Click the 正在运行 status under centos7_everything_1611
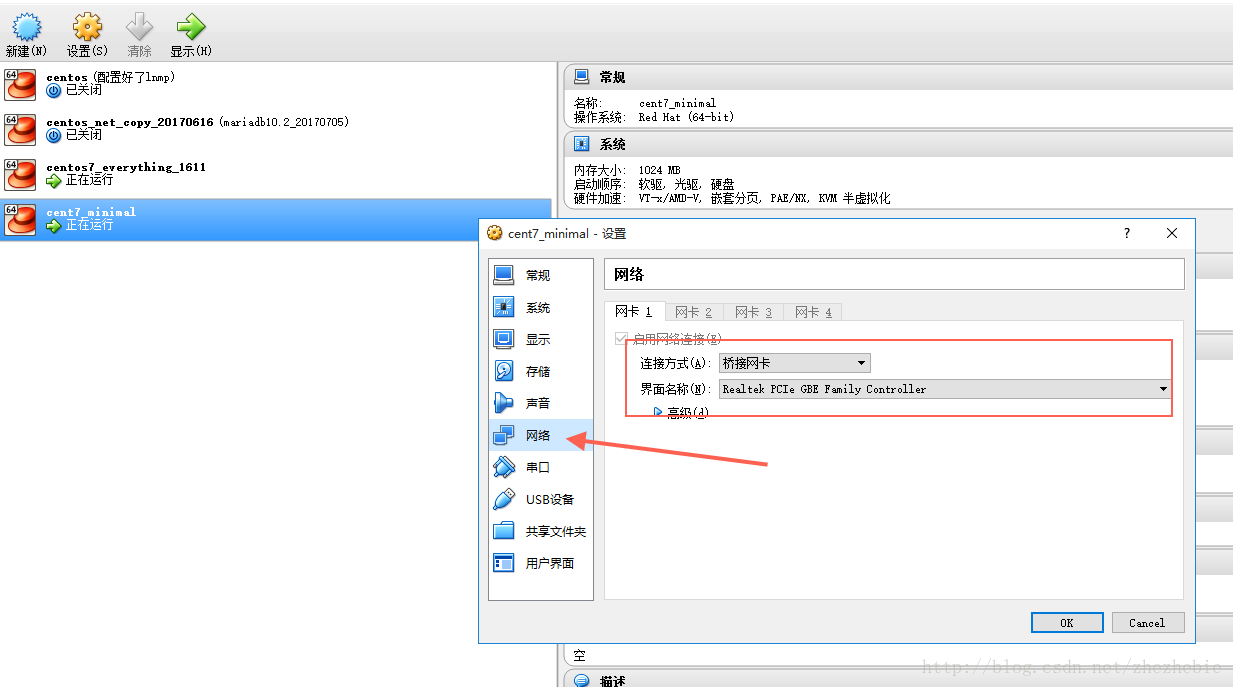This screenshot has width=1233, height=687. pyautogui.click(x=90, y=180)
